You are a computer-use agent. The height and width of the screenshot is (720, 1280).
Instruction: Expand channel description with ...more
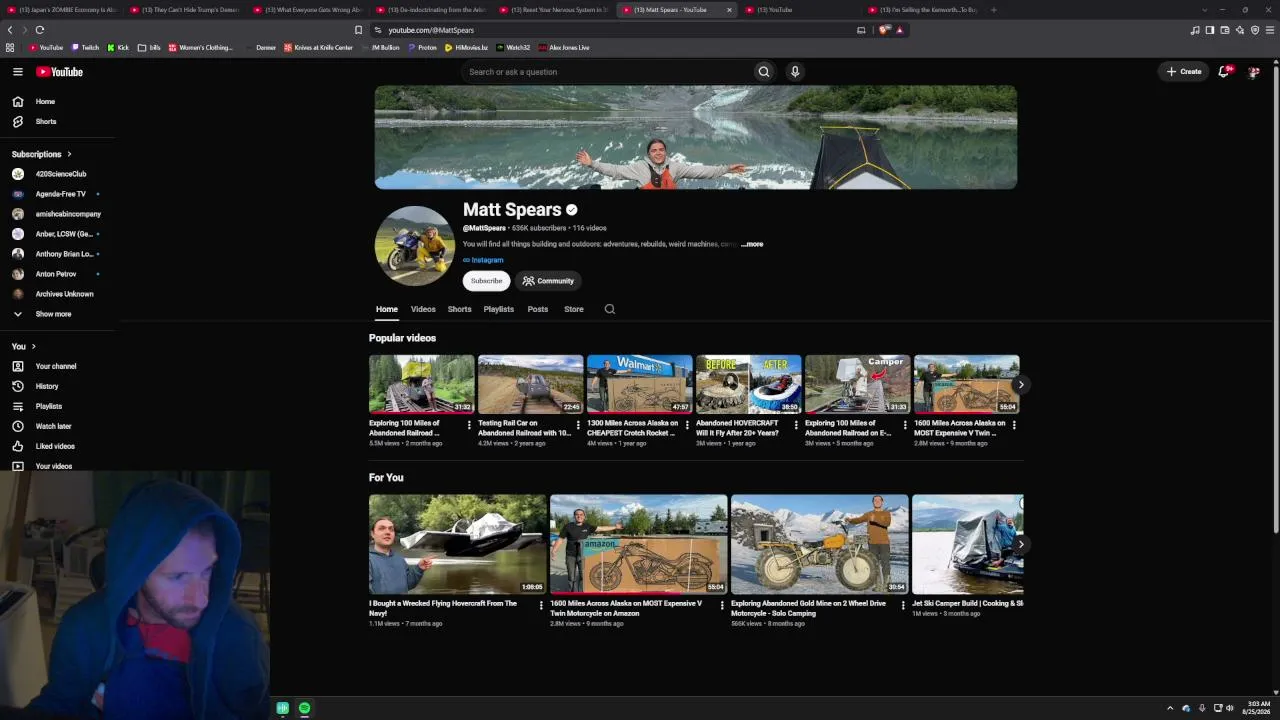coord(752,244)
